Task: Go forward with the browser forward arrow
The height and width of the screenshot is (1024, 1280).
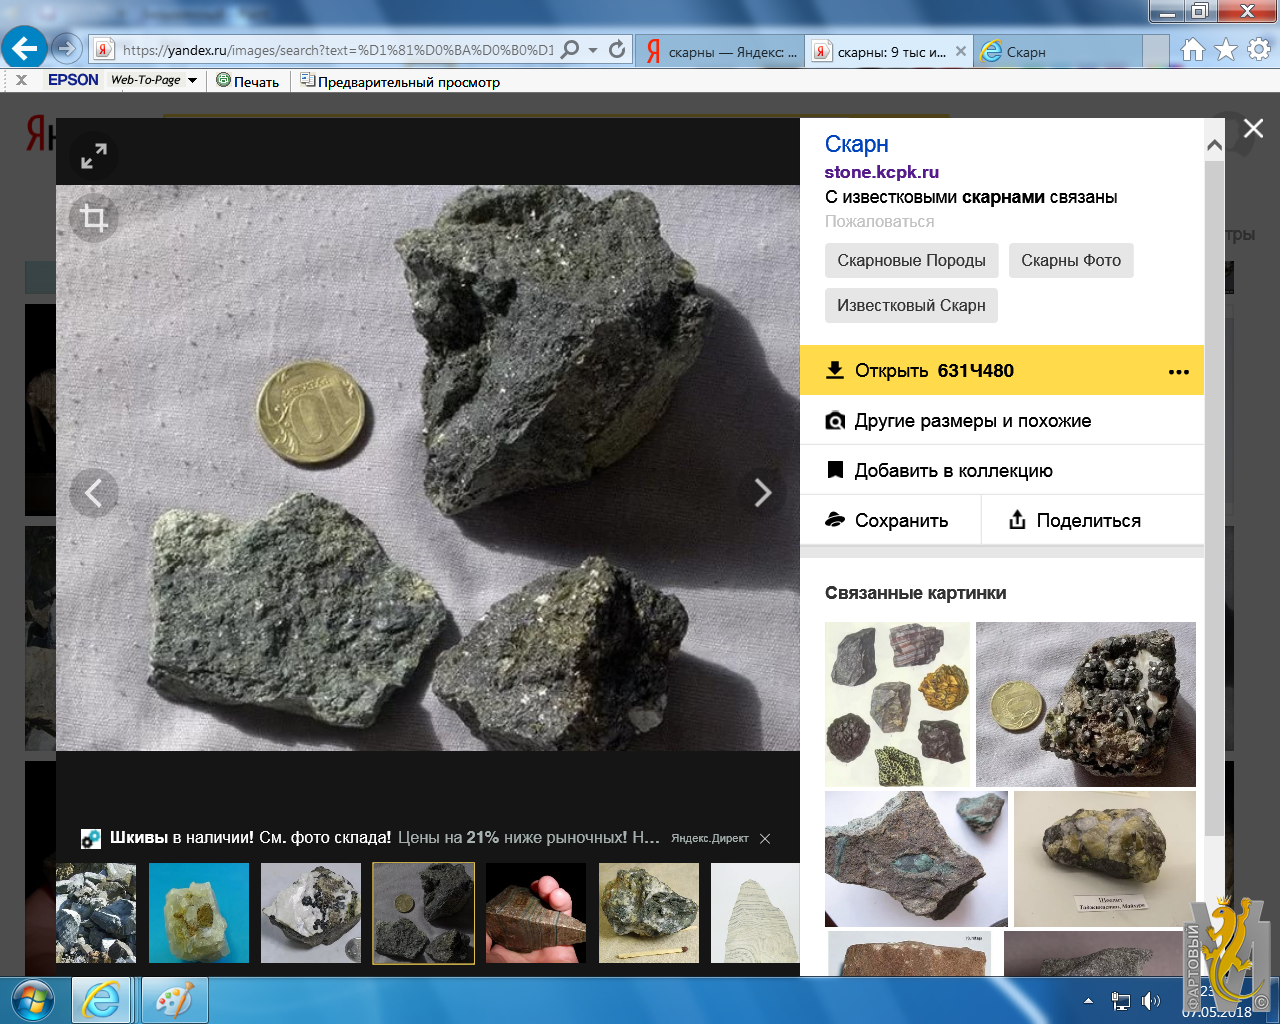Action: (x=66, y=48)
